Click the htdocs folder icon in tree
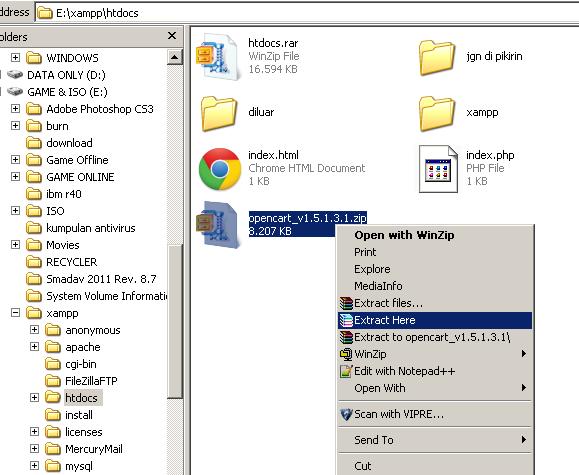The width and height of the screenshot is (579, 475). tap(53, 398)
